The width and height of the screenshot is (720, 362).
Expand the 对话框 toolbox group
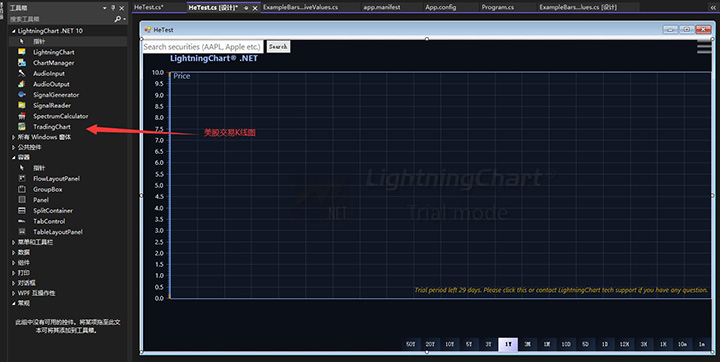tap(13, 283)
